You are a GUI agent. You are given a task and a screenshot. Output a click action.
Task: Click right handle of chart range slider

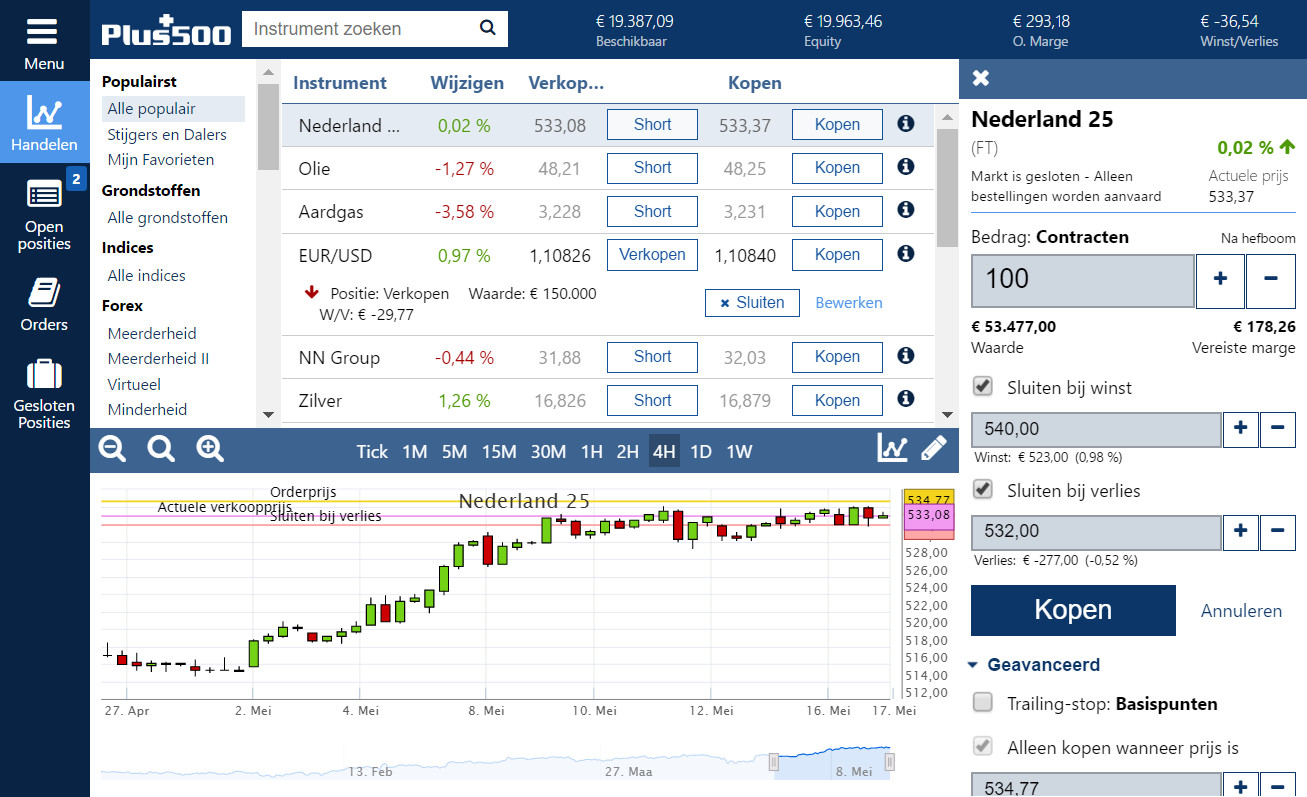click(889, 762)
